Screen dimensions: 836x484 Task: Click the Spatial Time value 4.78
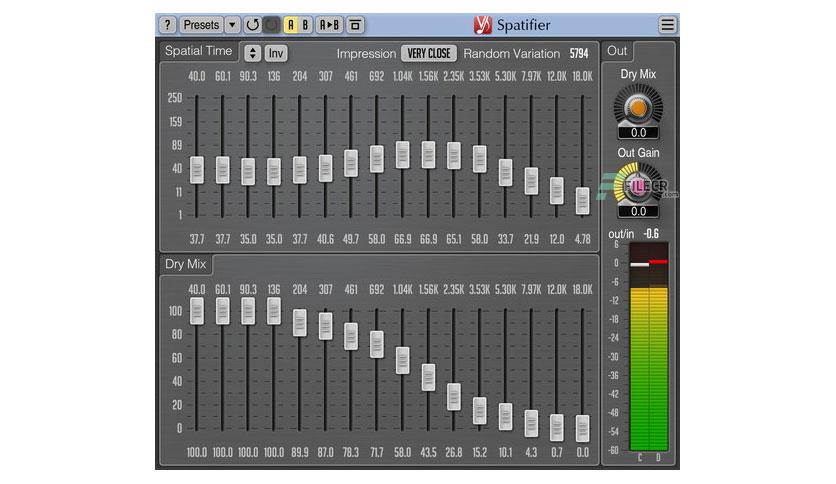582,239
